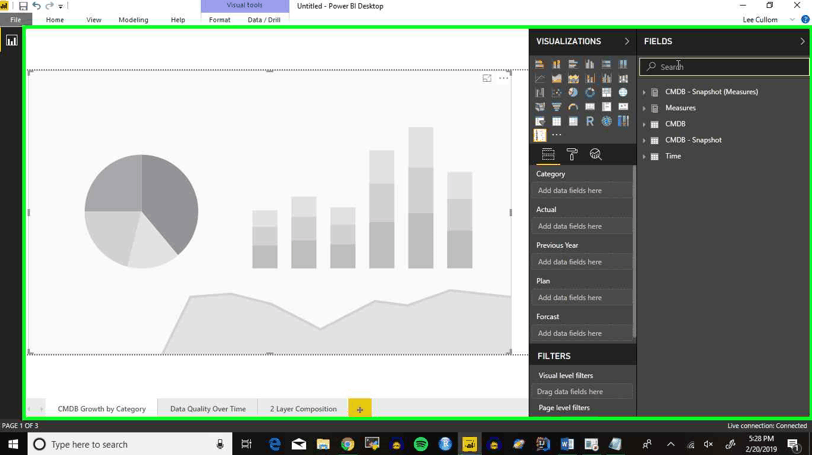Select the Pie chart visual

573,93
